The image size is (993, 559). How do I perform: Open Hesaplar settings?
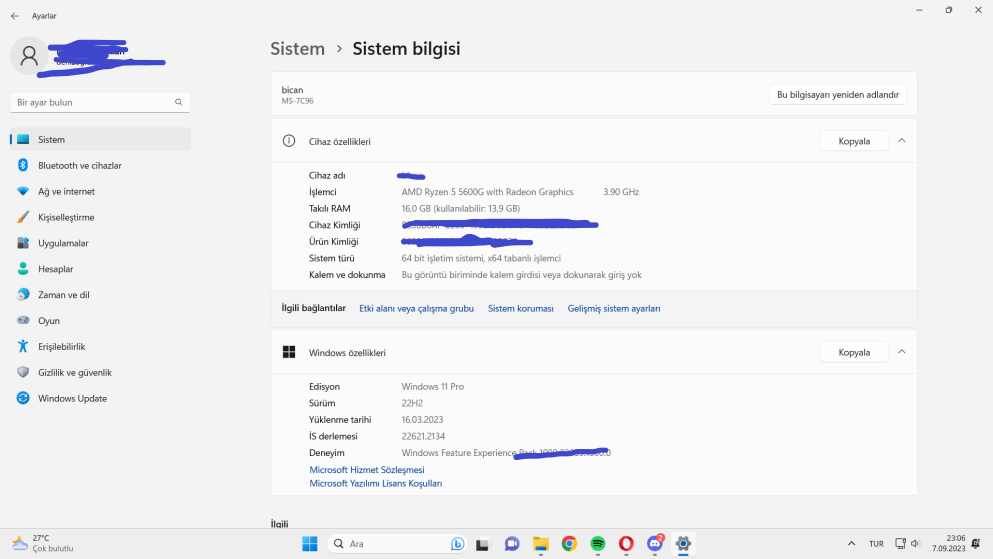click(x=100, y=269)
